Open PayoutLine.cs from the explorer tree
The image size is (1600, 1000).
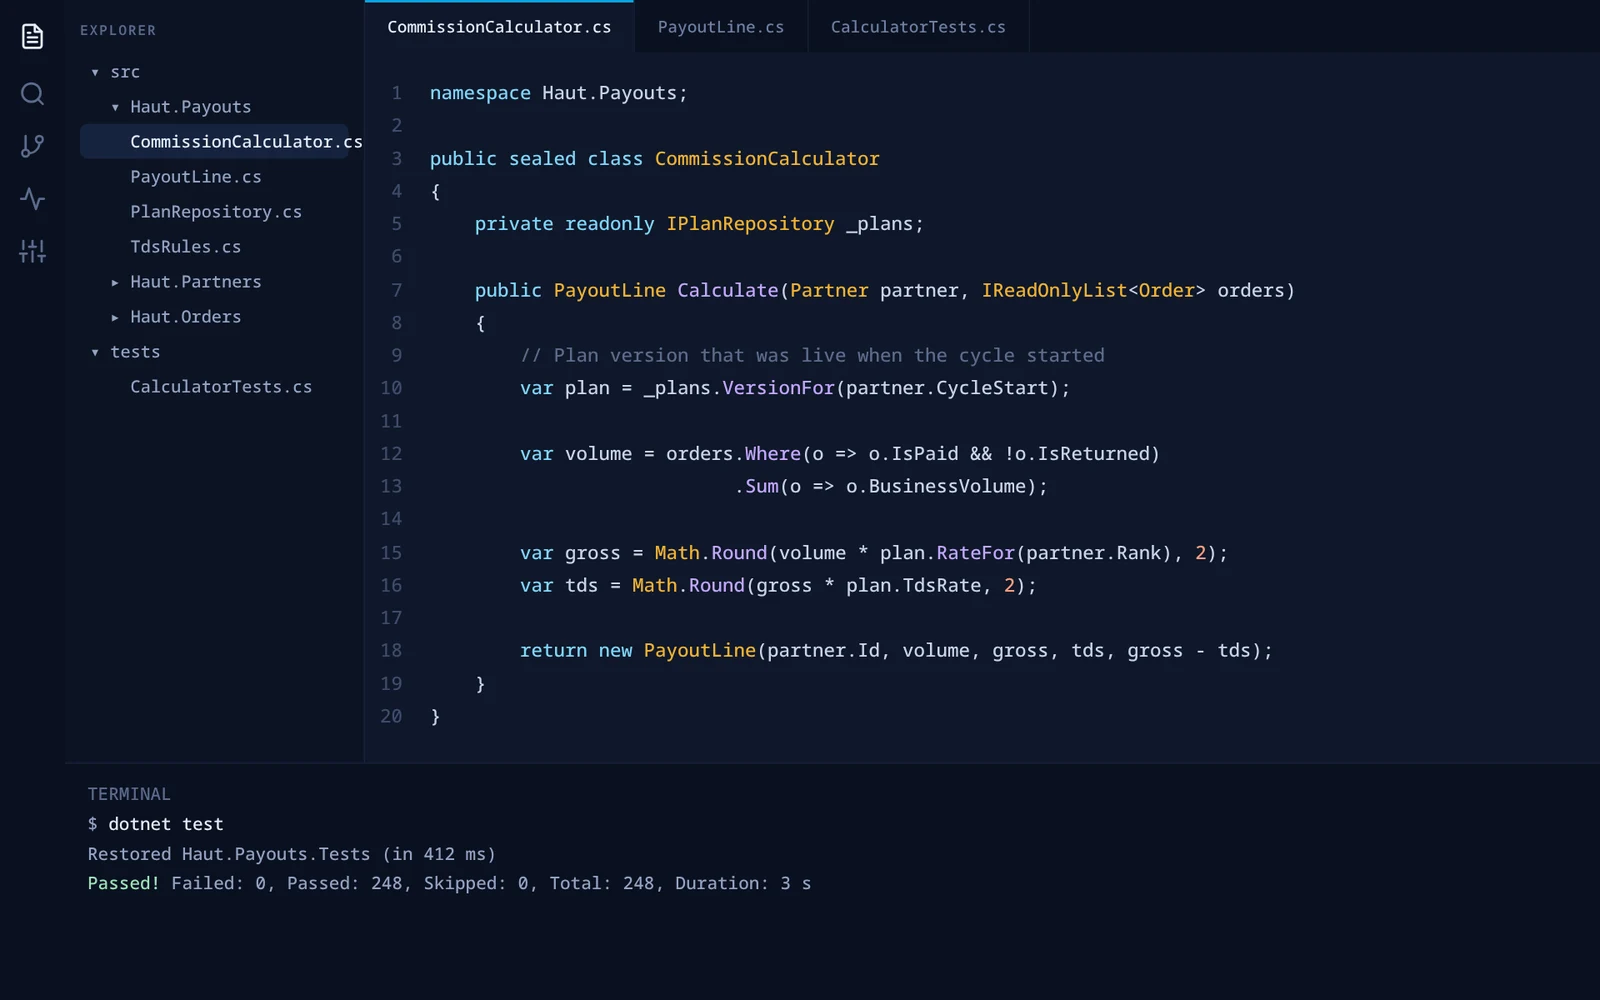(x=196, y=177)
